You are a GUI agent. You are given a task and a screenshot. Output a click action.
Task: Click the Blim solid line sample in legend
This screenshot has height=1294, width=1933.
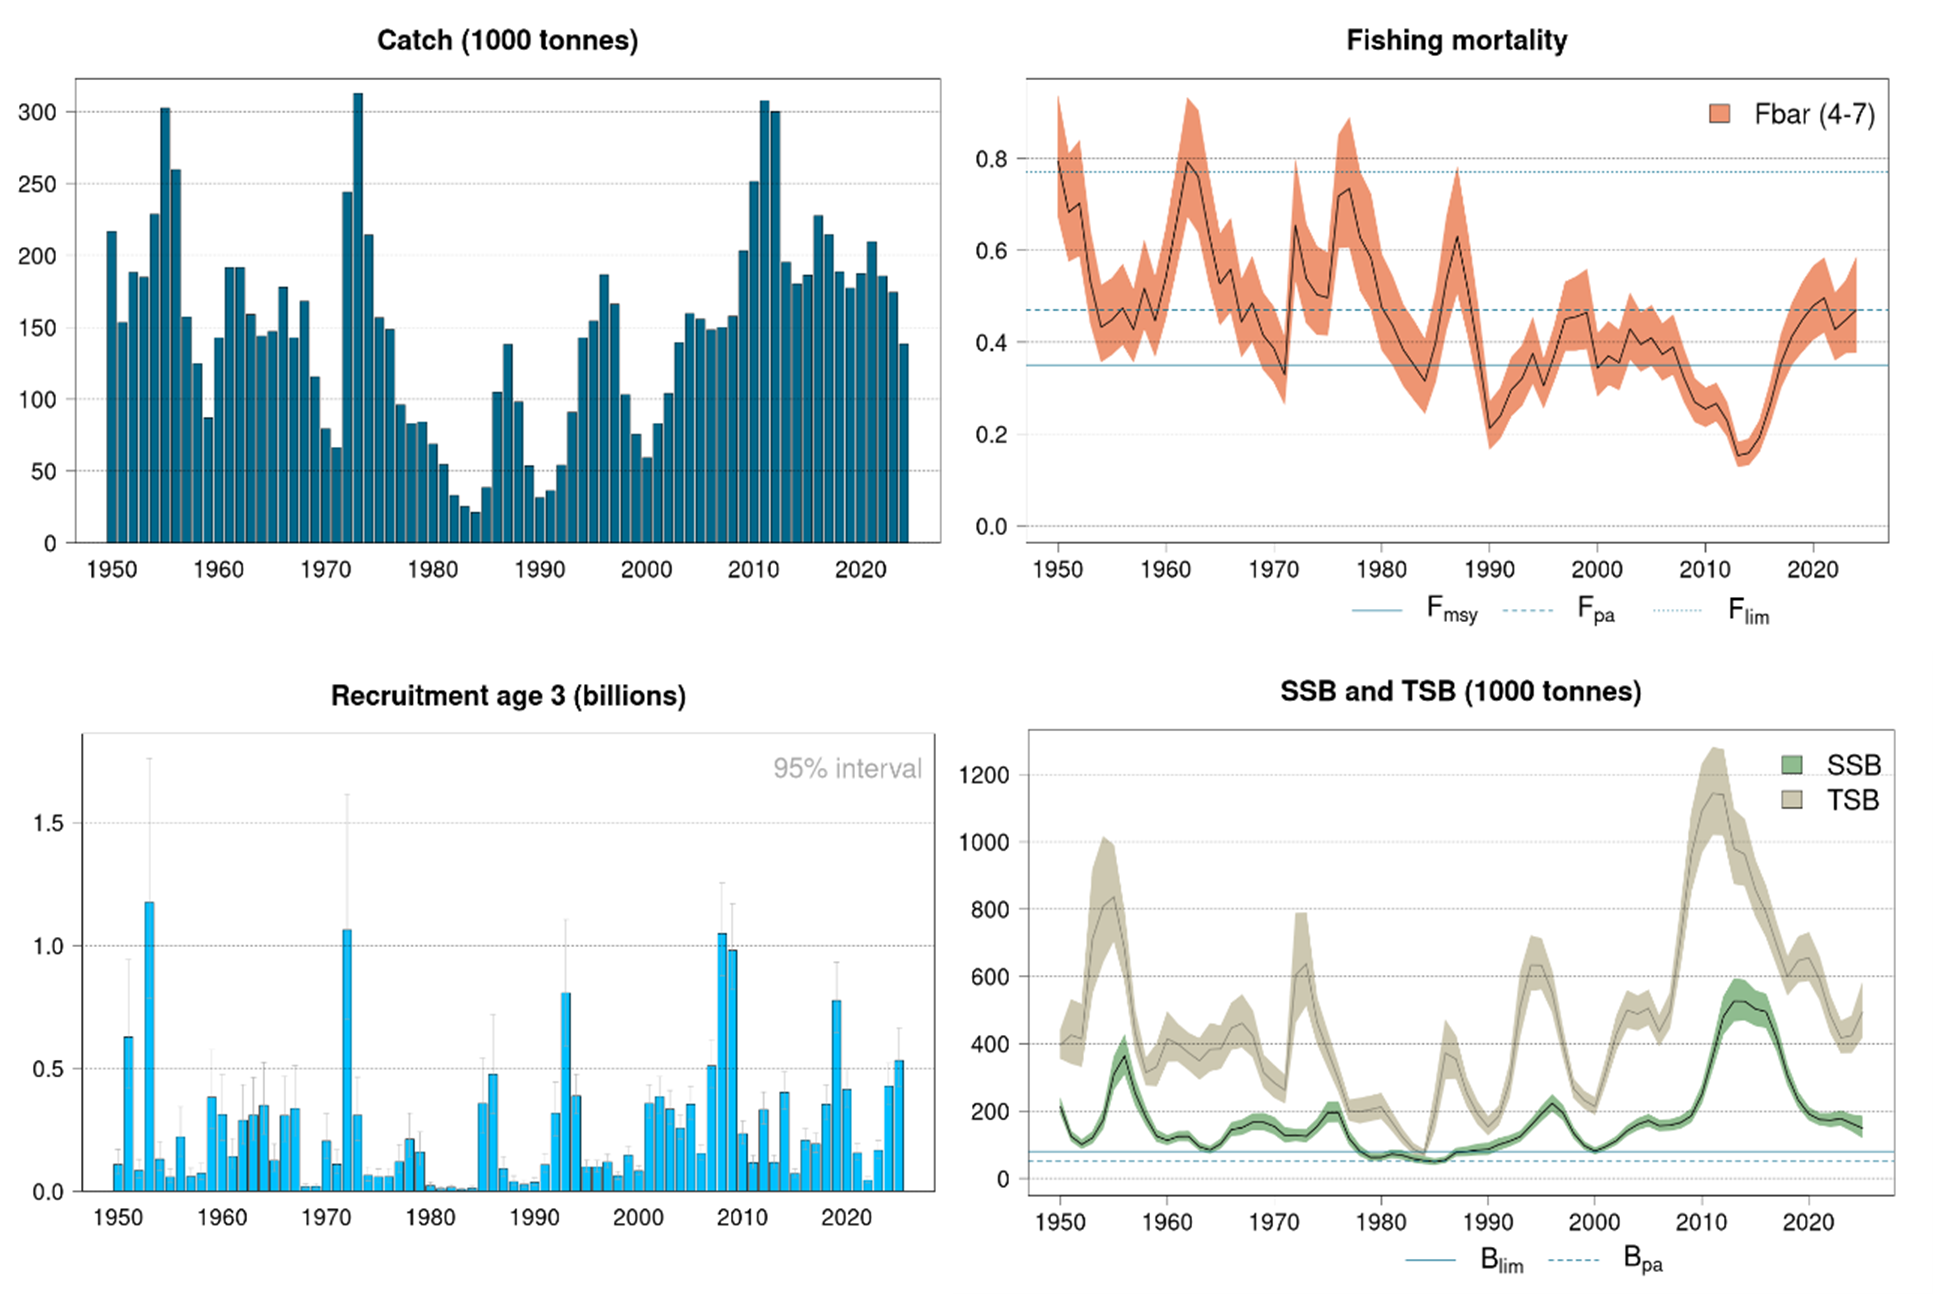click(1430, 1260)
